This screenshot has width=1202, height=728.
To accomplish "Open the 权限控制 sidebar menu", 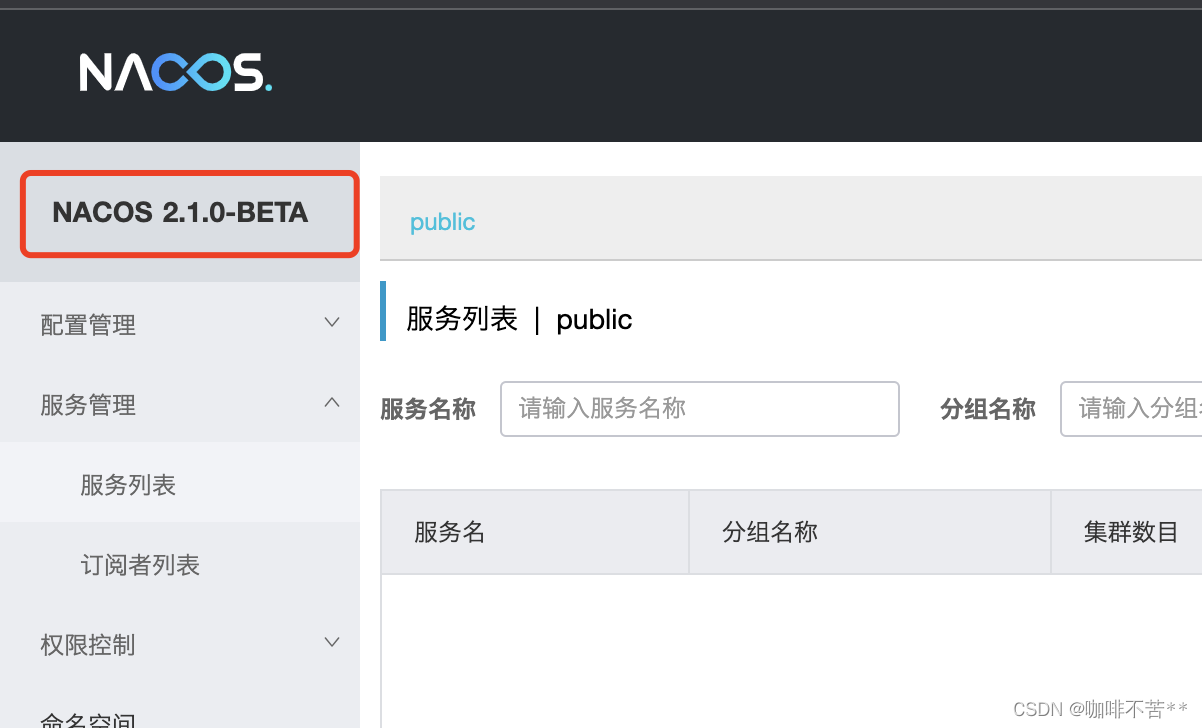I will click(x=180, y=644).
